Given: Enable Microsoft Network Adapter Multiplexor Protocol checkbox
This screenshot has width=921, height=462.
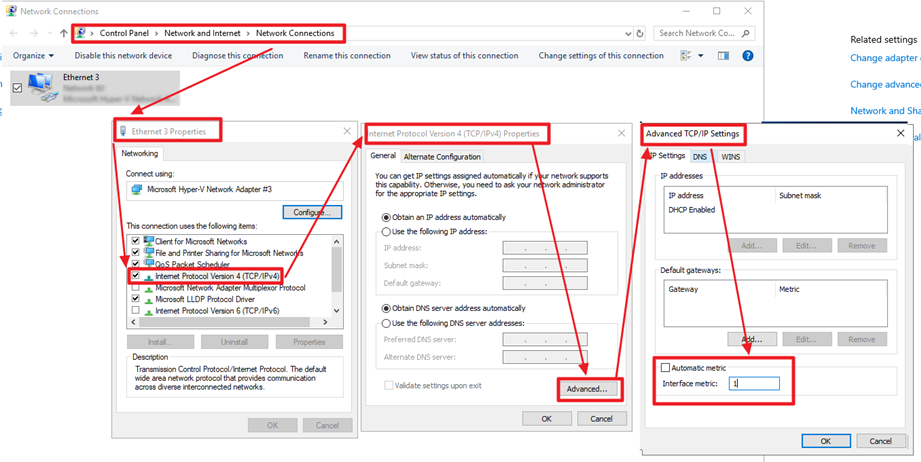Looking at the screenshot, I should (x=136, y=288).
